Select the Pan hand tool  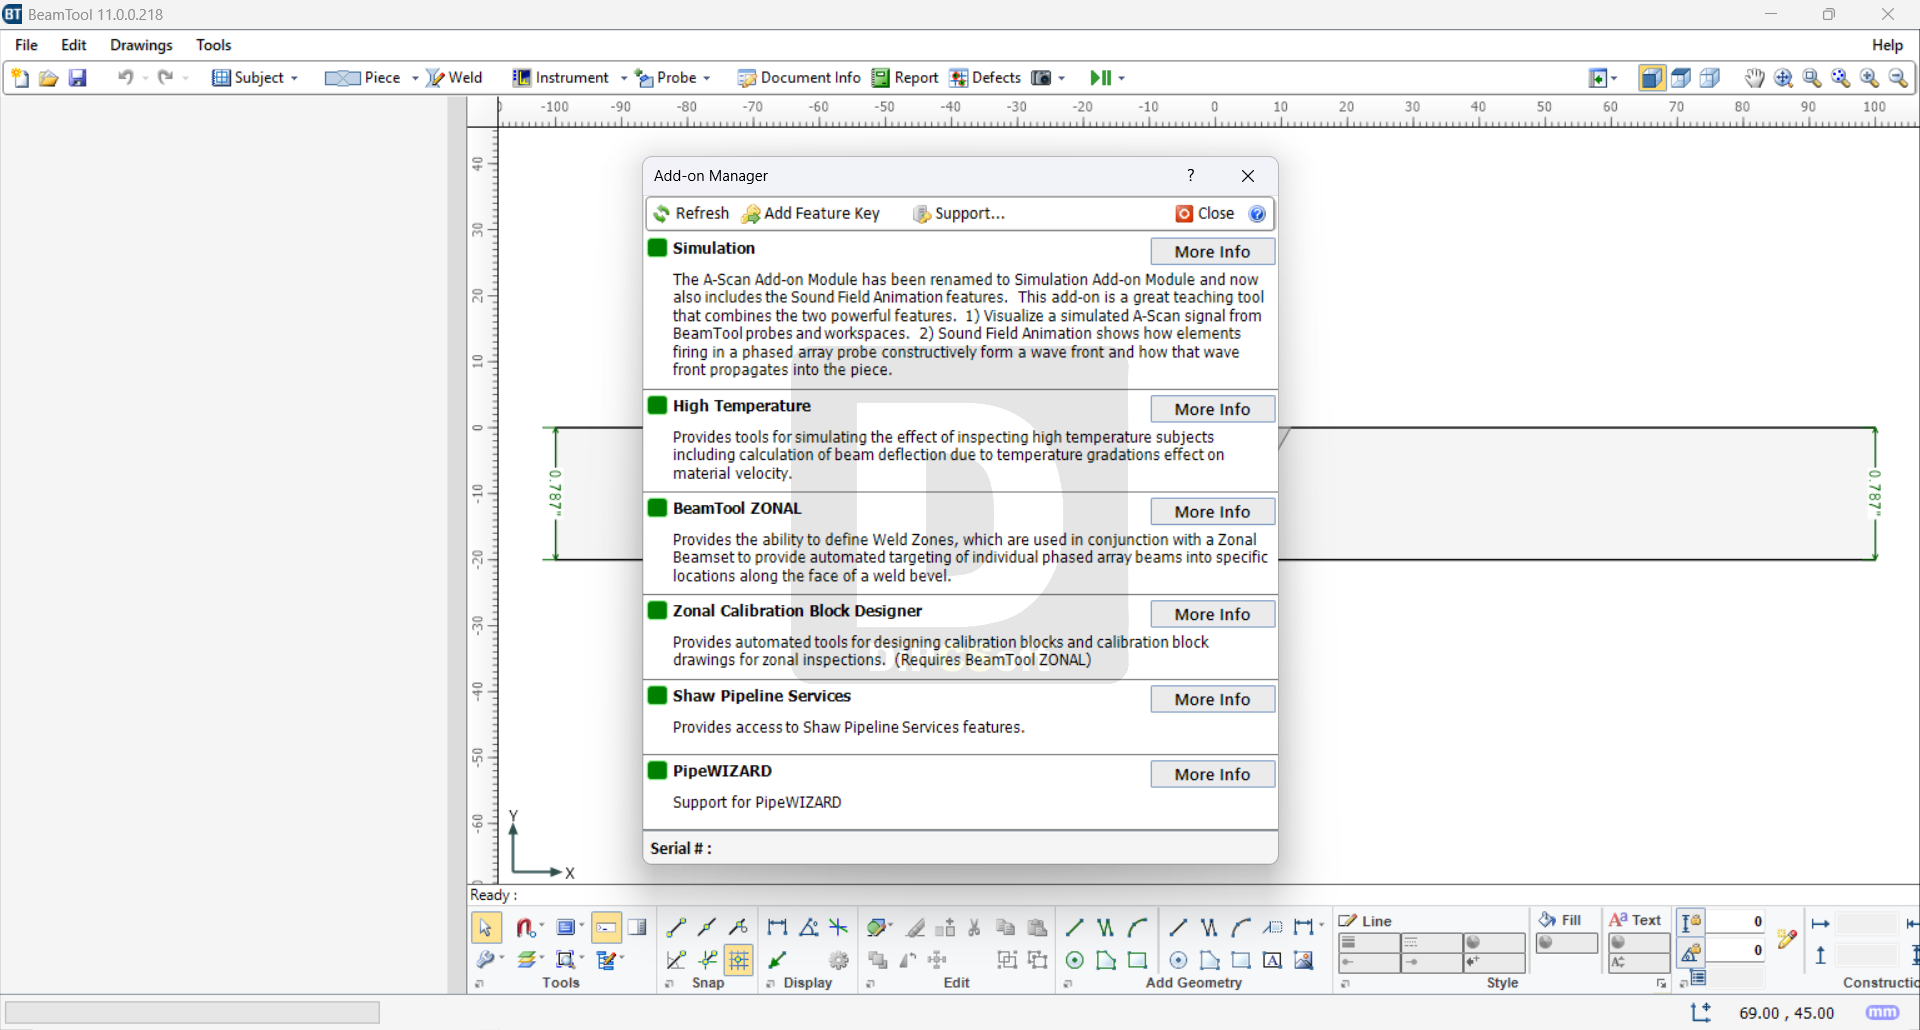[x=1754, y=78]
